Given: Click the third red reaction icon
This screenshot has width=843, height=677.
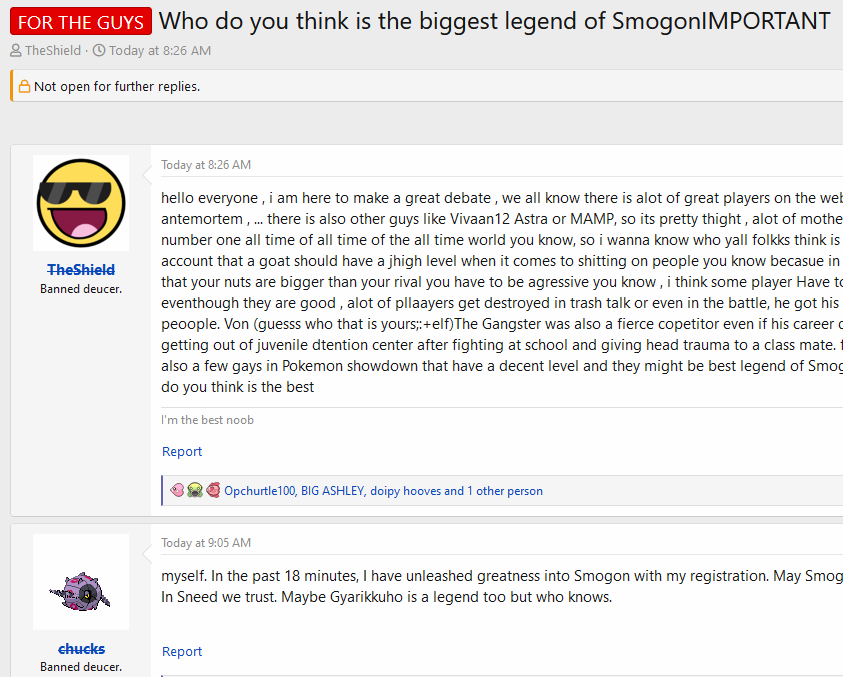Looking at the screenshot, I should 213,490.
